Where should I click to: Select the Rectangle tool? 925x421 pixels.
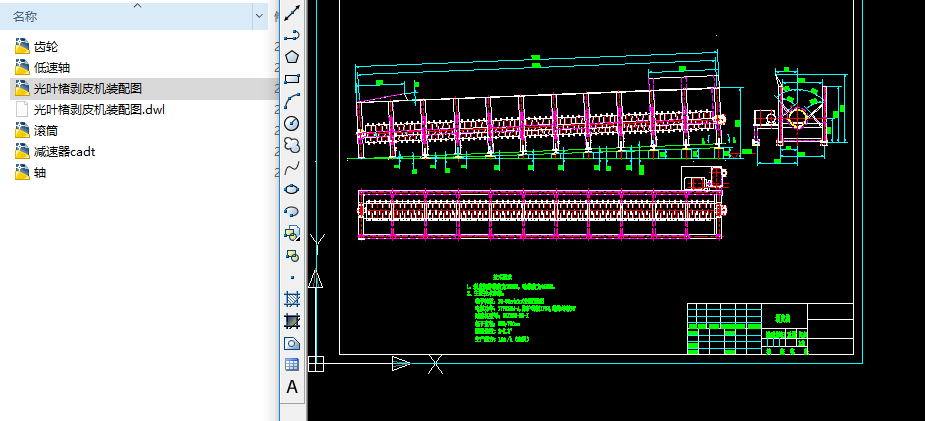[292, 79]
